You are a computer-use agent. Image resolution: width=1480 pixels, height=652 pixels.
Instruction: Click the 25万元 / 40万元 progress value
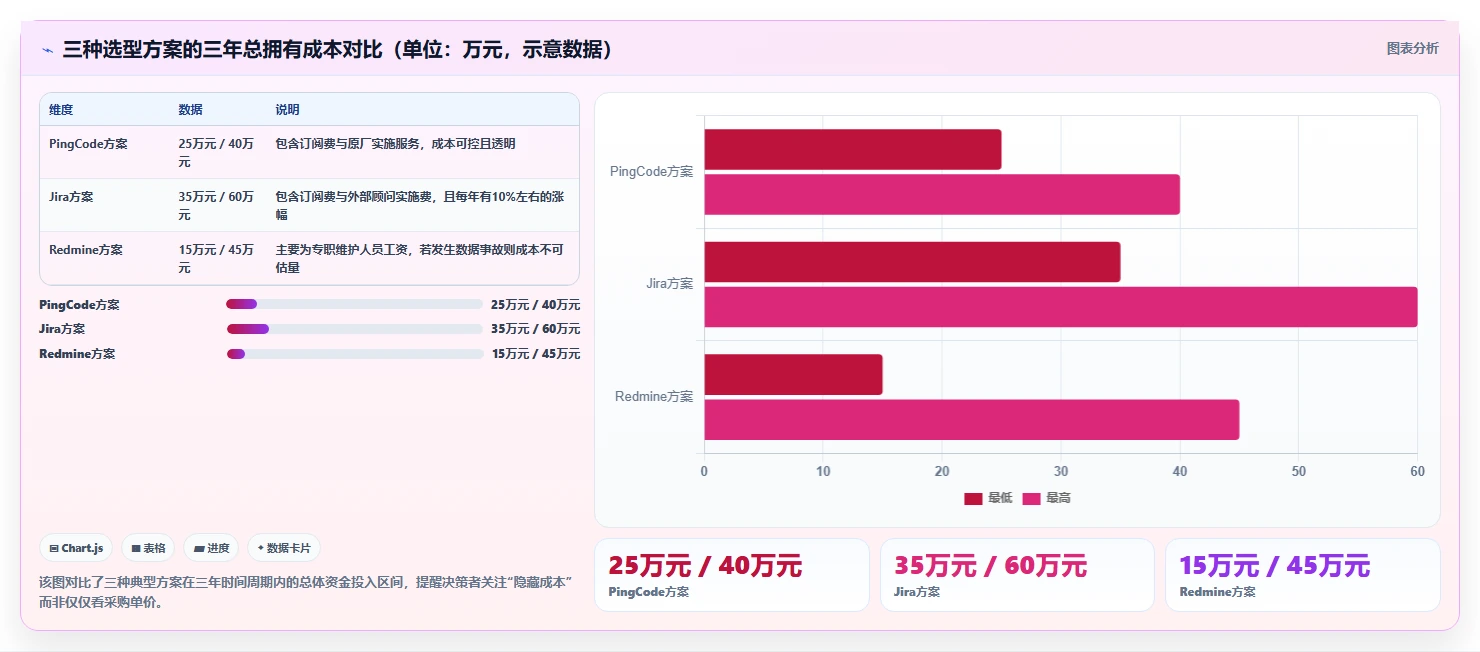[536, 305]
